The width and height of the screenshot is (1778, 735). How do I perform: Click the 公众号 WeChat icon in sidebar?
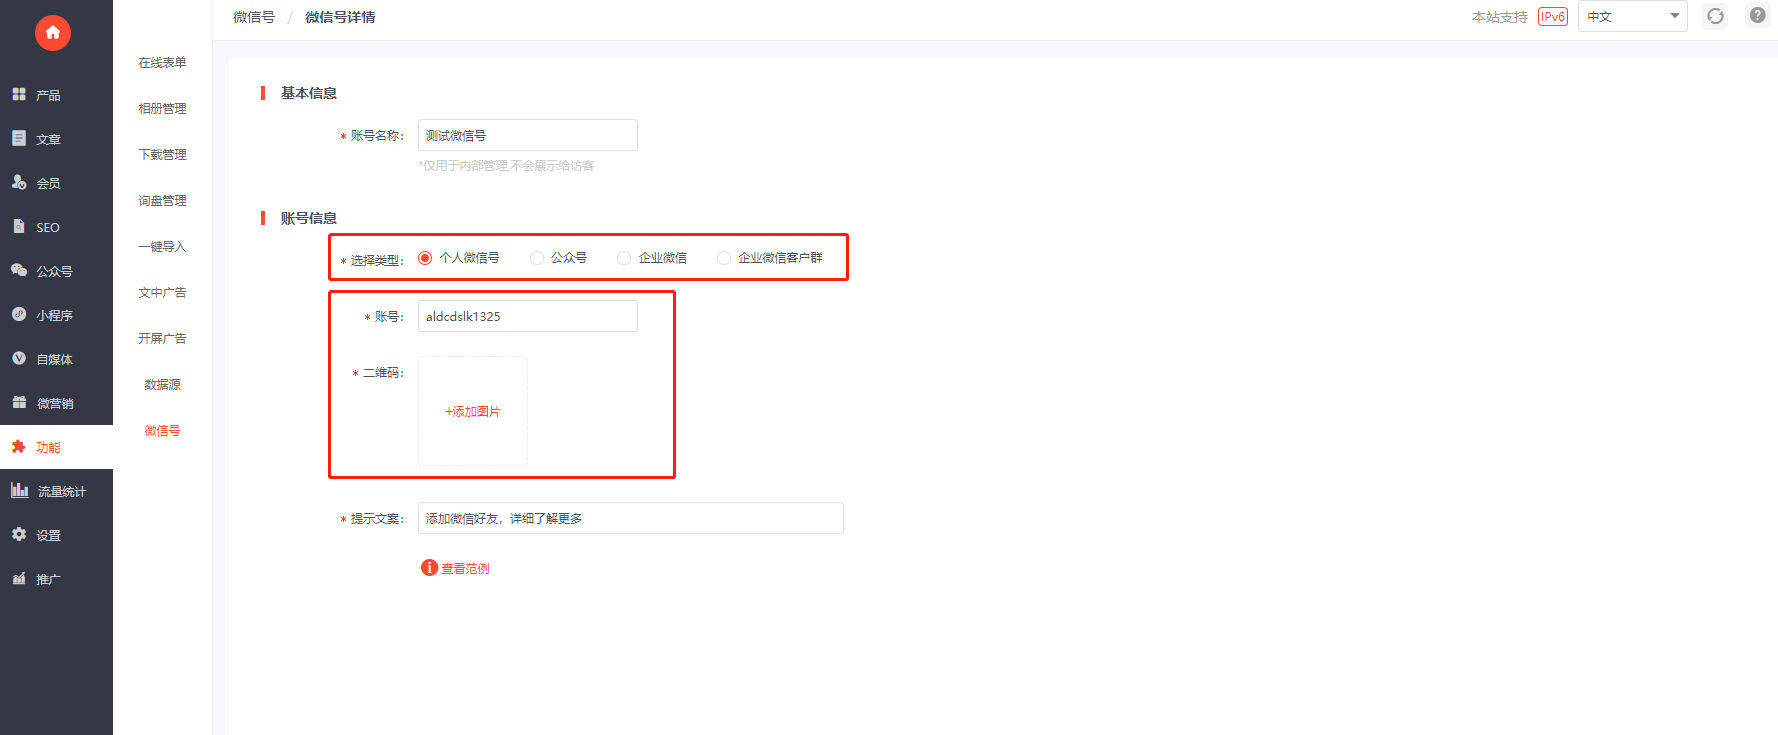19,270
